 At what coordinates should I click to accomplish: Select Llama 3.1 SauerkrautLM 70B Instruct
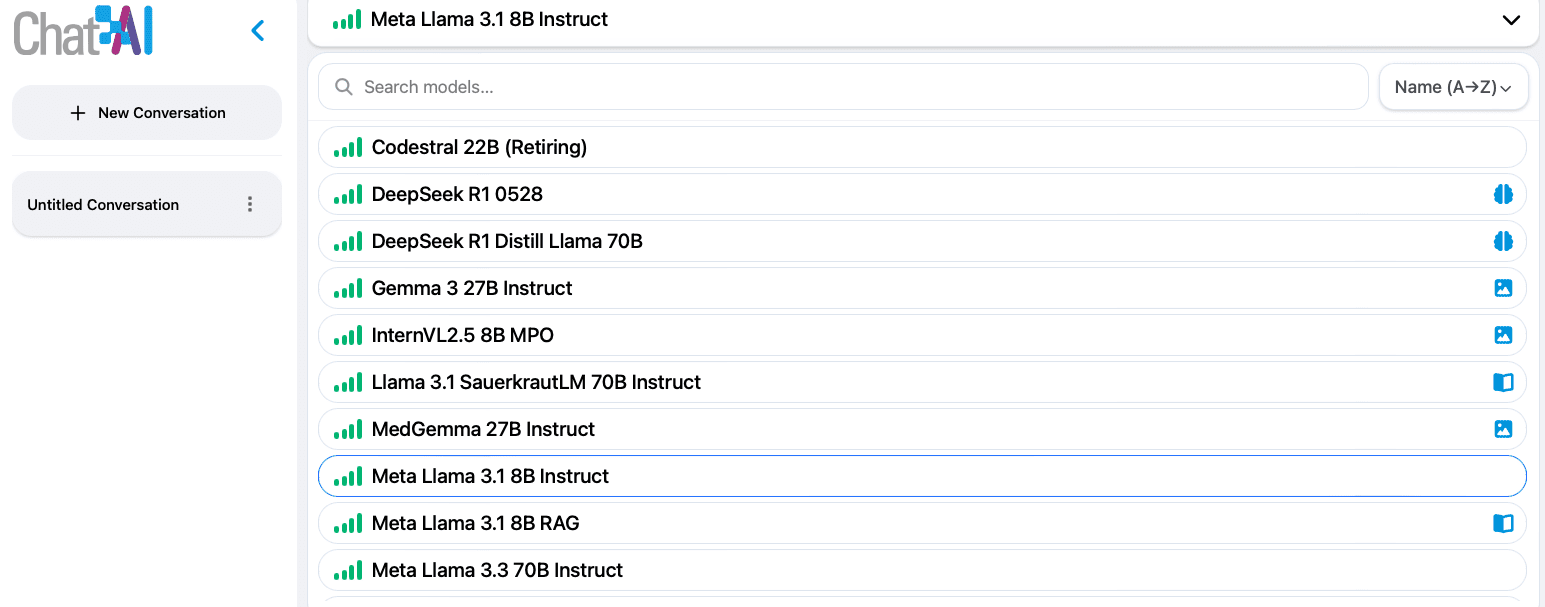click(922, 382)
